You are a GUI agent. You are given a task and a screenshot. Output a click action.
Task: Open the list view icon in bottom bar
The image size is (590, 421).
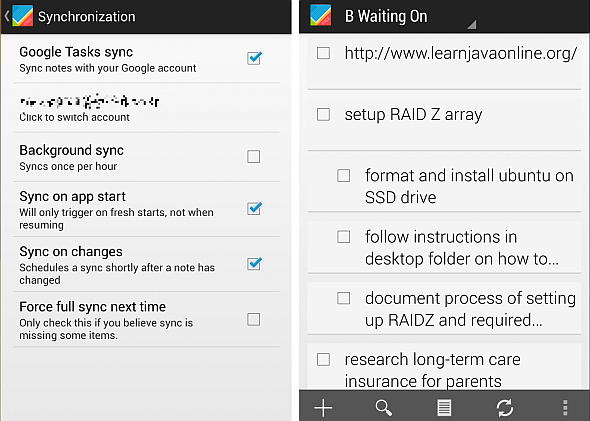click(444, 407)
